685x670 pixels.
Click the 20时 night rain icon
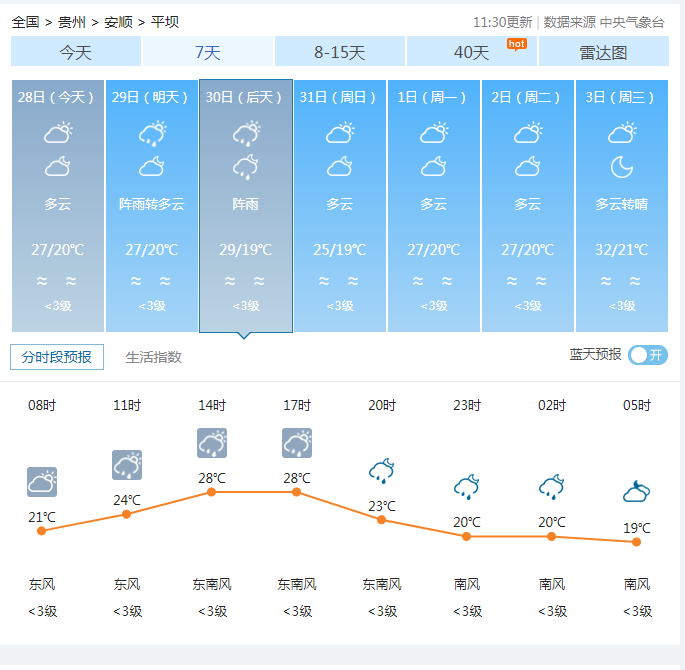pos(381,470)
